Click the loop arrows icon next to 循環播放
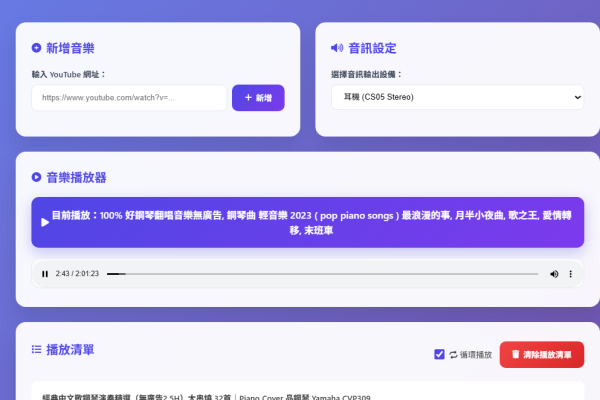 click(x=453, y=354)
